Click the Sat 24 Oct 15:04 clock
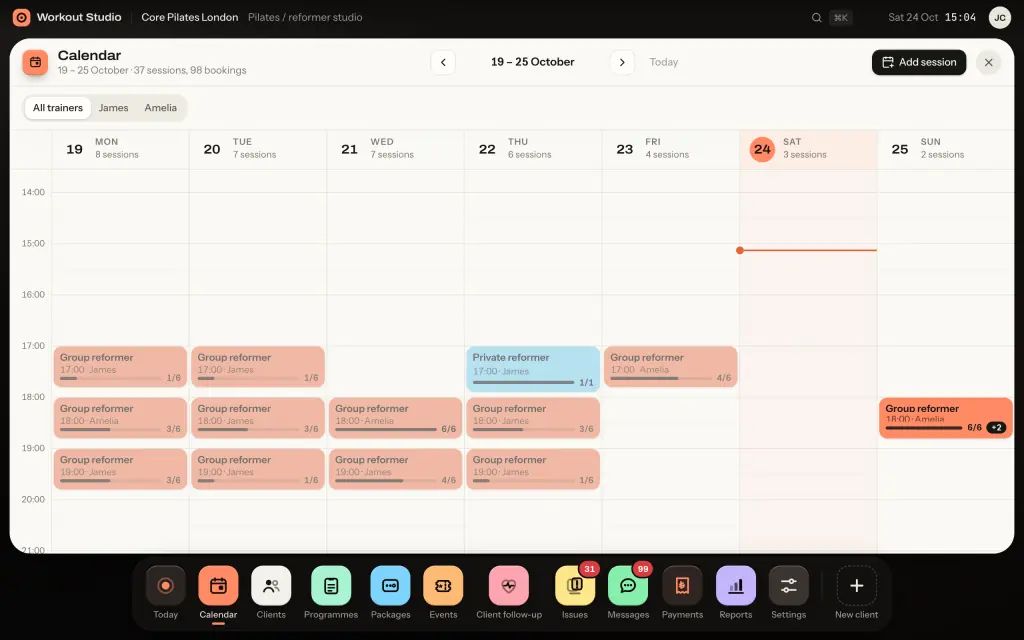This screenshot has width=1024, height=640. coord(932,18)
